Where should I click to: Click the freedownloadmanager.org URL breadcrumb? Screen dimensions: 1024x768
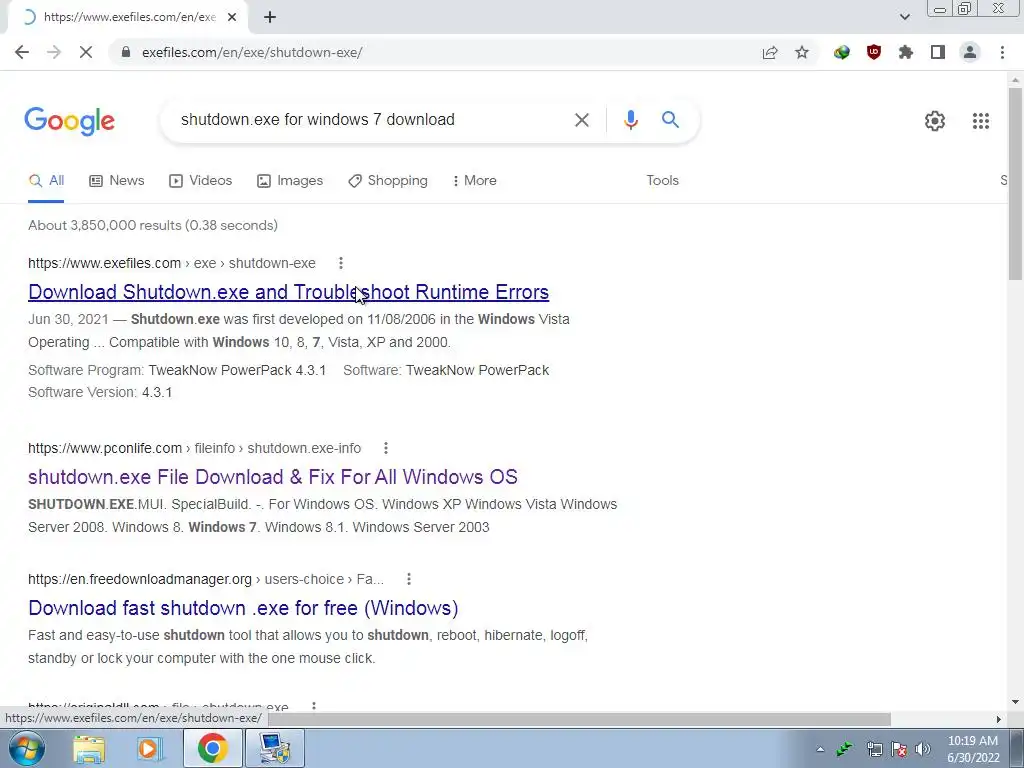pos(206,579)
